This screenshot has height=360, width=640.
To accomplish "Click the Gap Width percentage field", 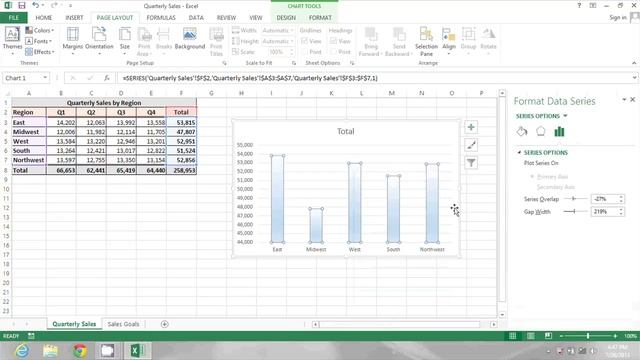I will pyautogui.click(x=604, y=211).
